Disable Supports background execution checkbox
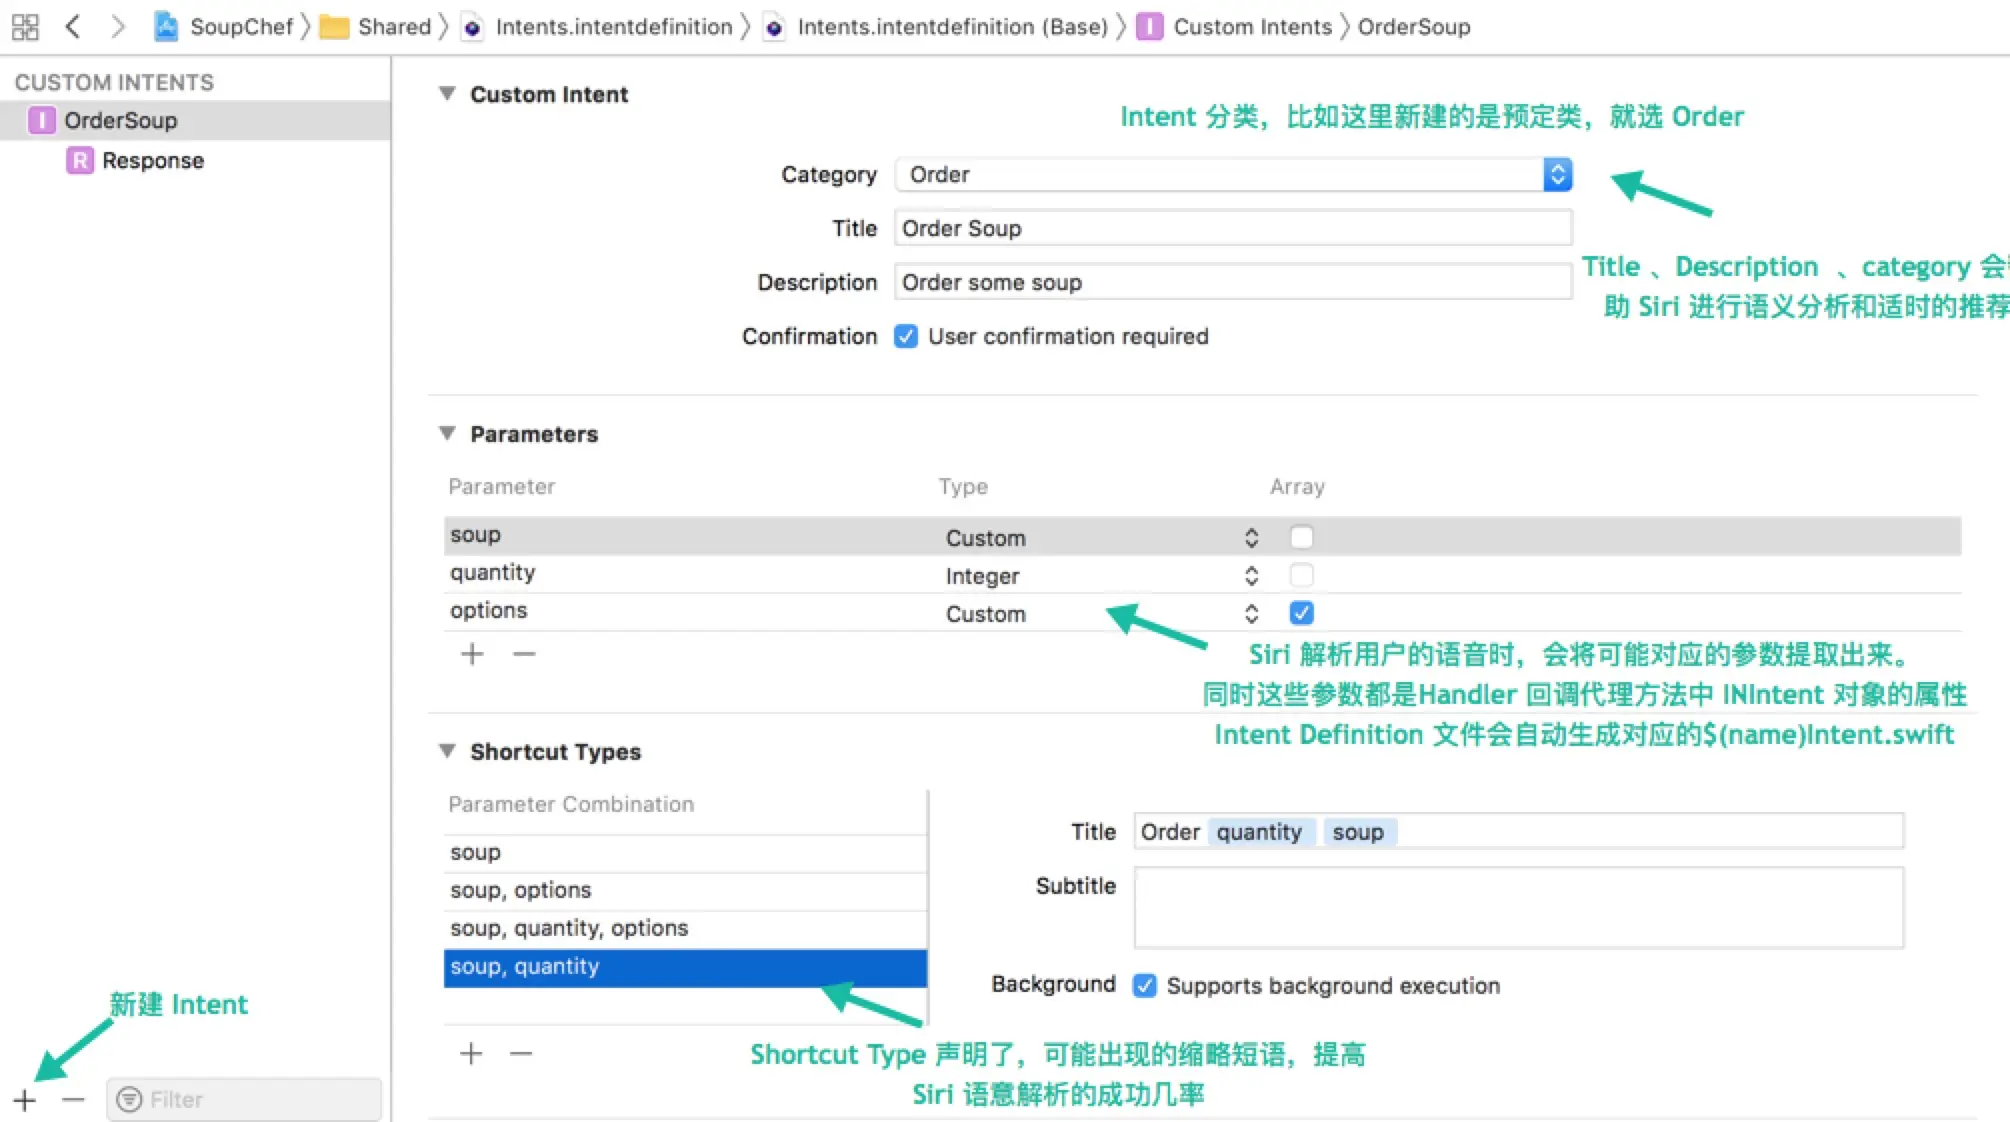 [x=1145, y=985]
